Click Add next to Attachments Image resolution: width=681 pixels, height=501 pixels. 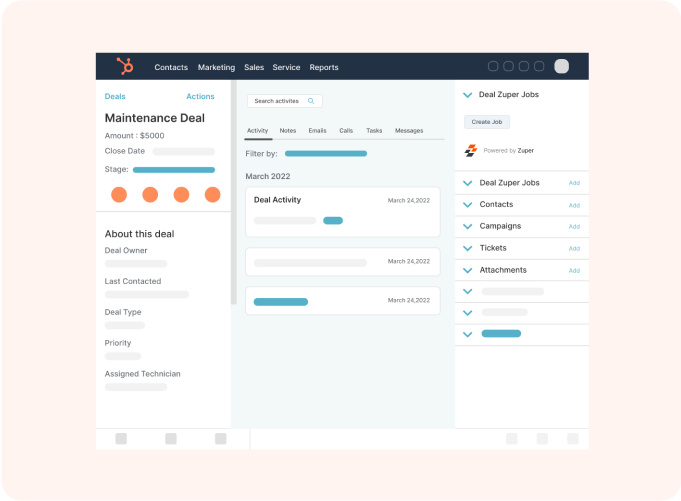pos(574,270)
